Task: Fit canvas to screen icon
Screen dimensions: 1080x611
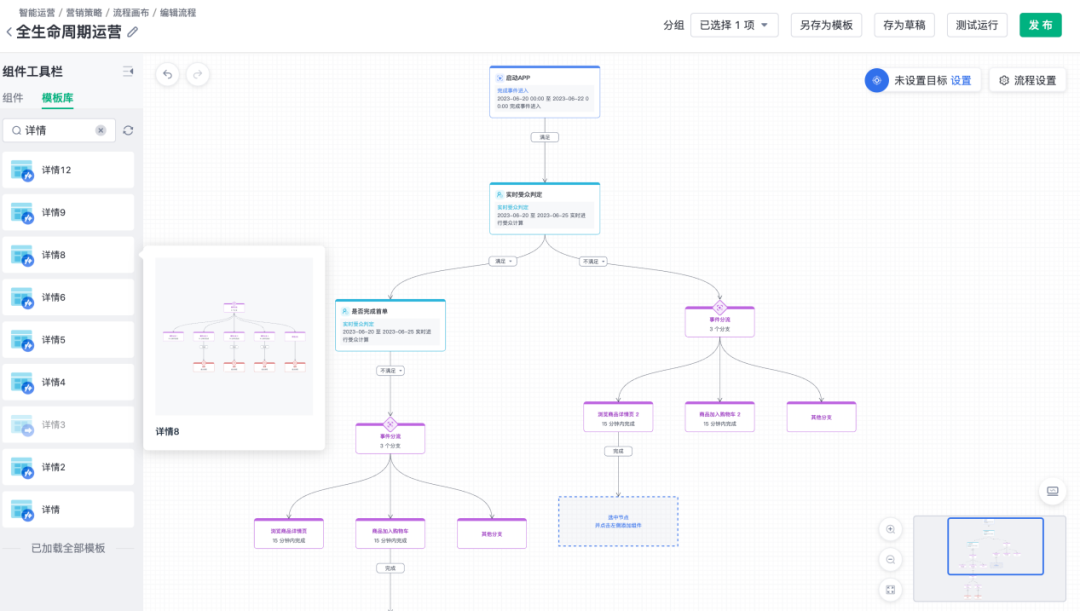Action: pyautogui.click(x=891, y=590)
